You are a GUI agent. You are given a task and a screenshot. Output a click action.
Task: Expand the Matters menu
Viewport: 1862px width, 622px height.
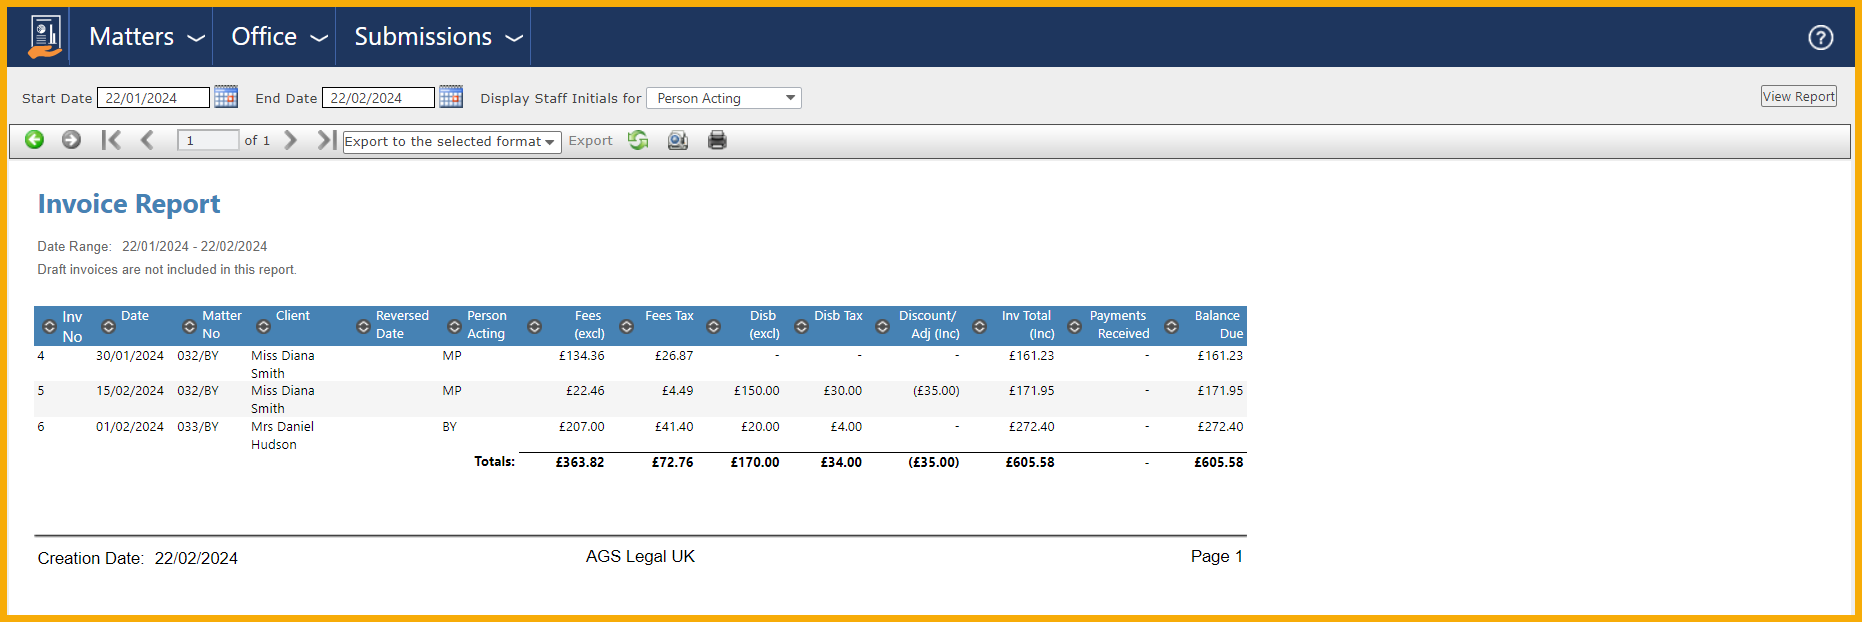coord(146,37)
